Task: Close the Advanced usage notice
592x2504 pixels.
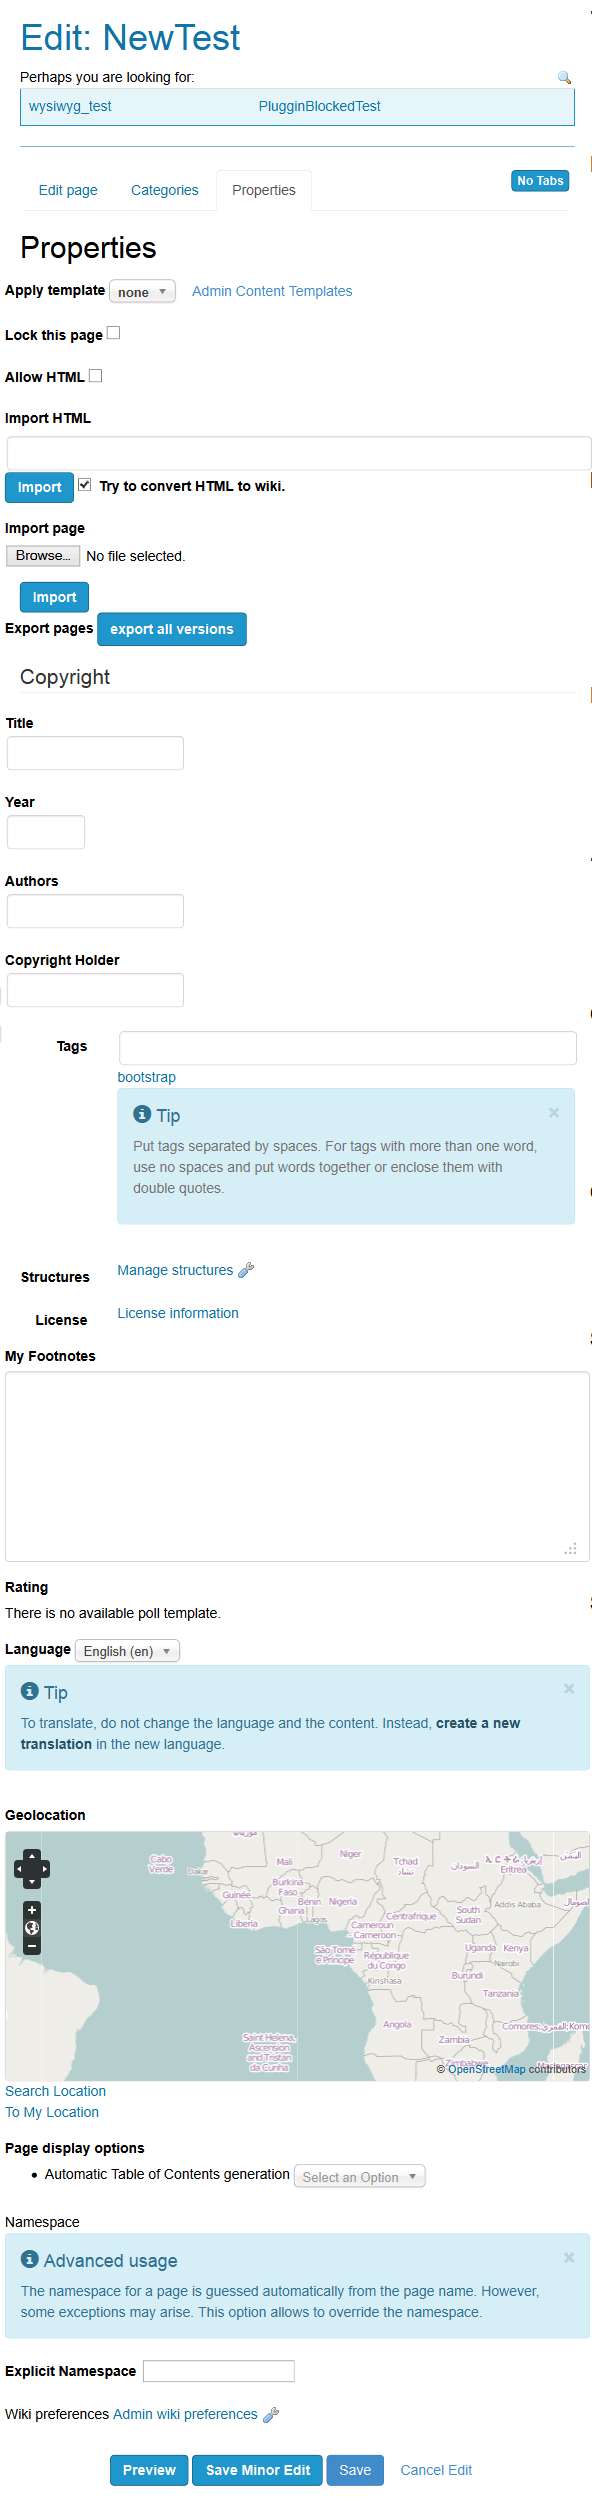Action: pyautogui.click(x=569, y=2257)
